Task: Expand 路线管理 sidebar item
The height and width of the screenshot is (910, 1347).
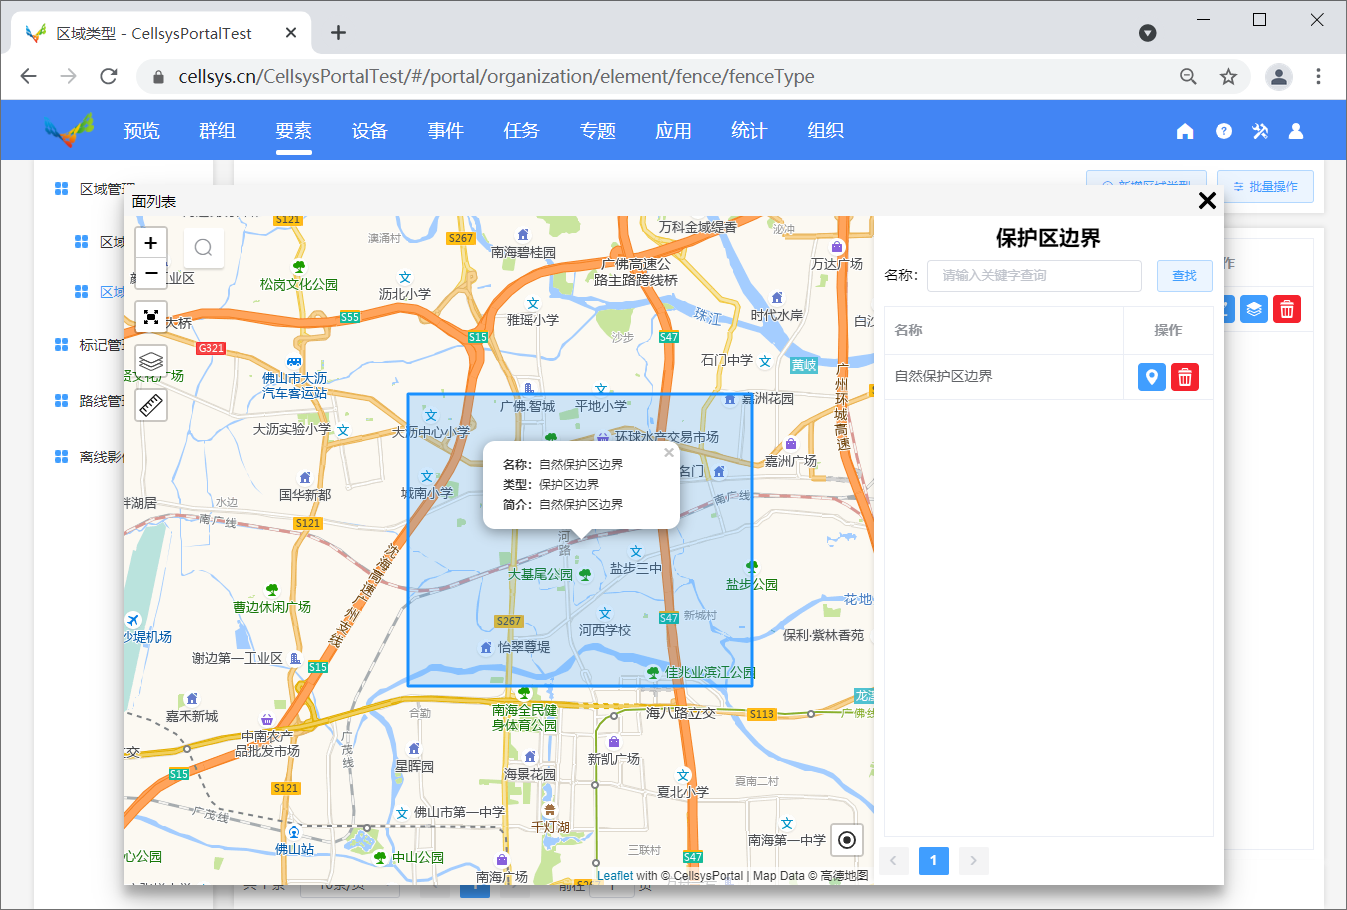Action: 89,401
